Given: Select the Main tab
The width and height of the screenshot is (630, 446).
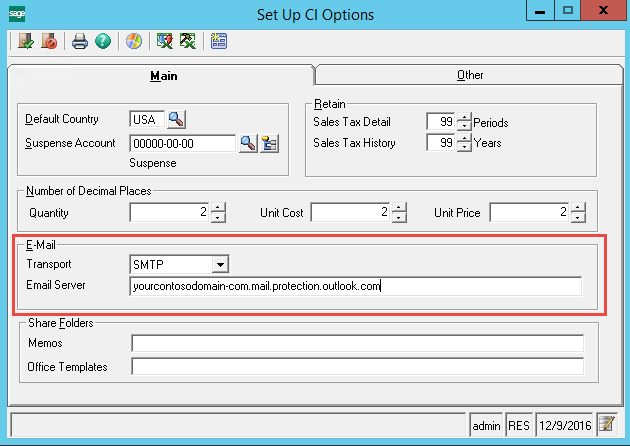Looking at the screenshot, I should click(x=164, y=75).
